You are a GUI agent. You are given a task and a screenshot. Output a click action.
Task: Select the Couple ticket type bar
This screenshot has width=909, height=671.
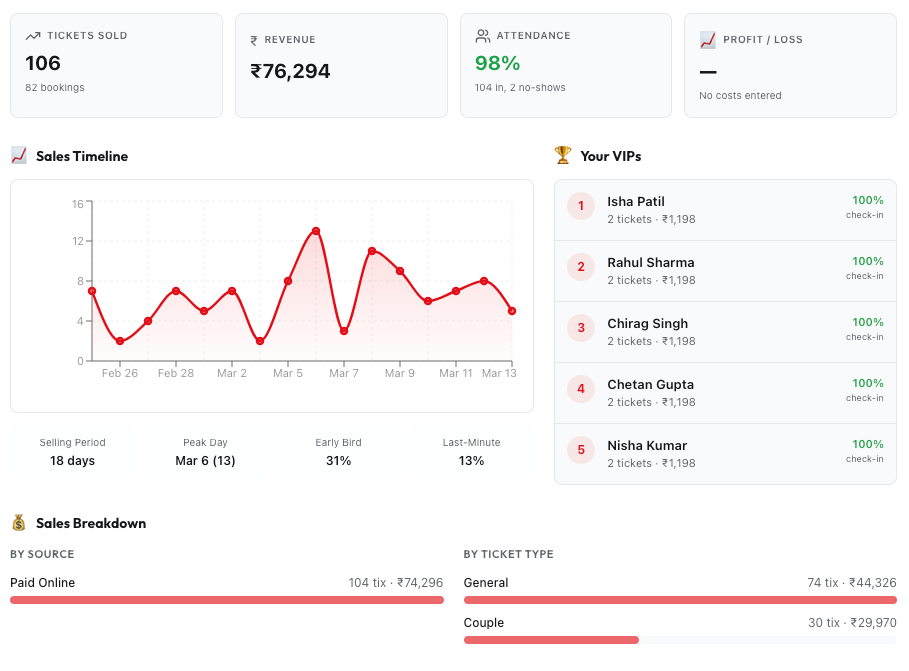pyautogui.click(x=550, y=640)
